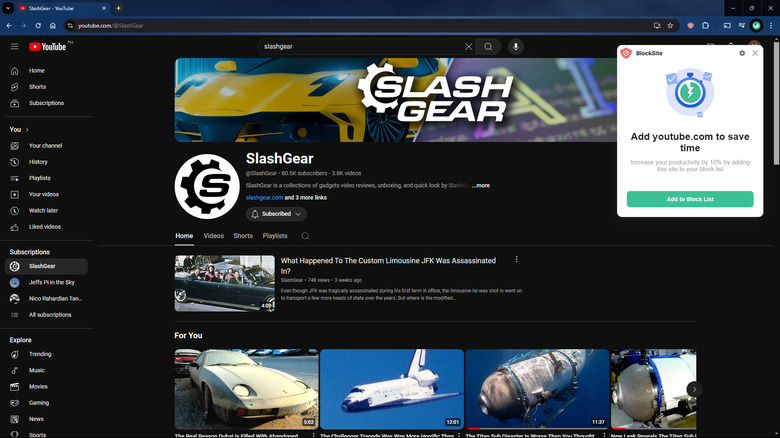Close the BlockSite popup
The width and height of the screenshot is (780, 438).
(755, 53)
